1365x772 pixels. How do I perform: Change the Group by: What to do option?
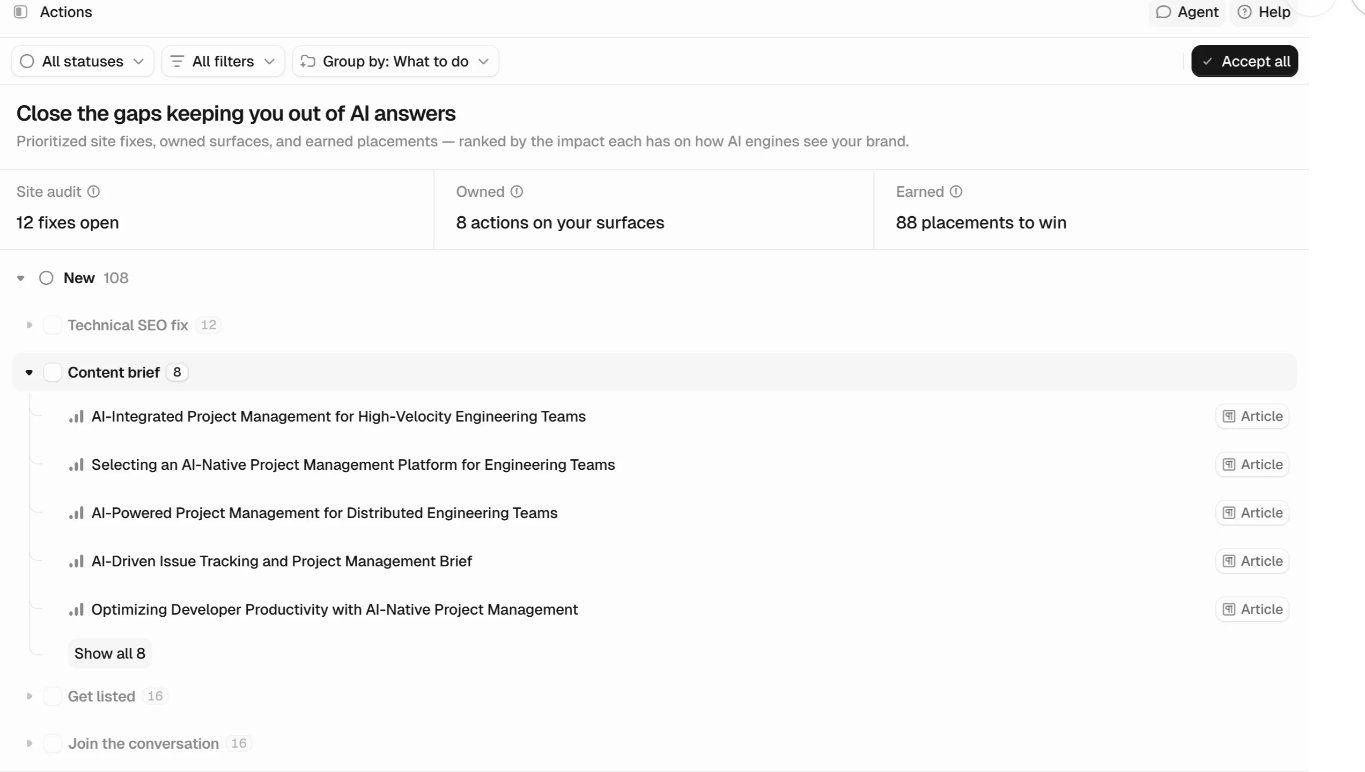pos(396,61)
